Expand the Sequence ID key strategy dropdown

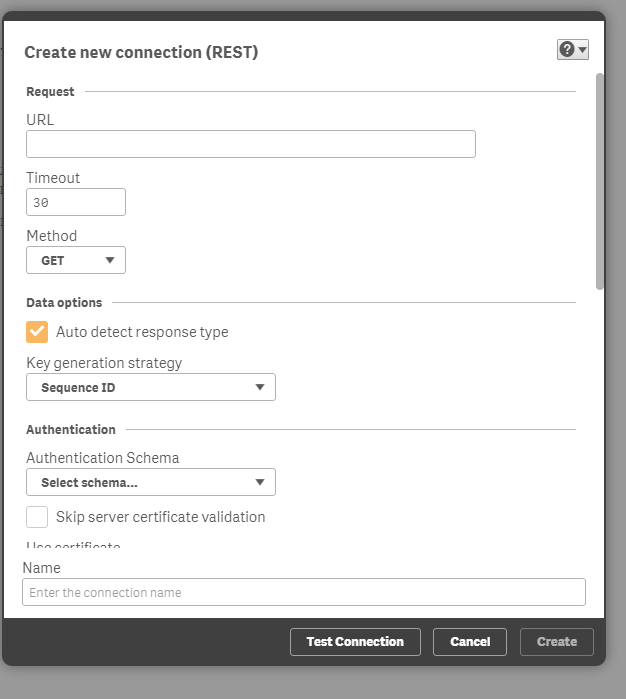click(150, 387)
